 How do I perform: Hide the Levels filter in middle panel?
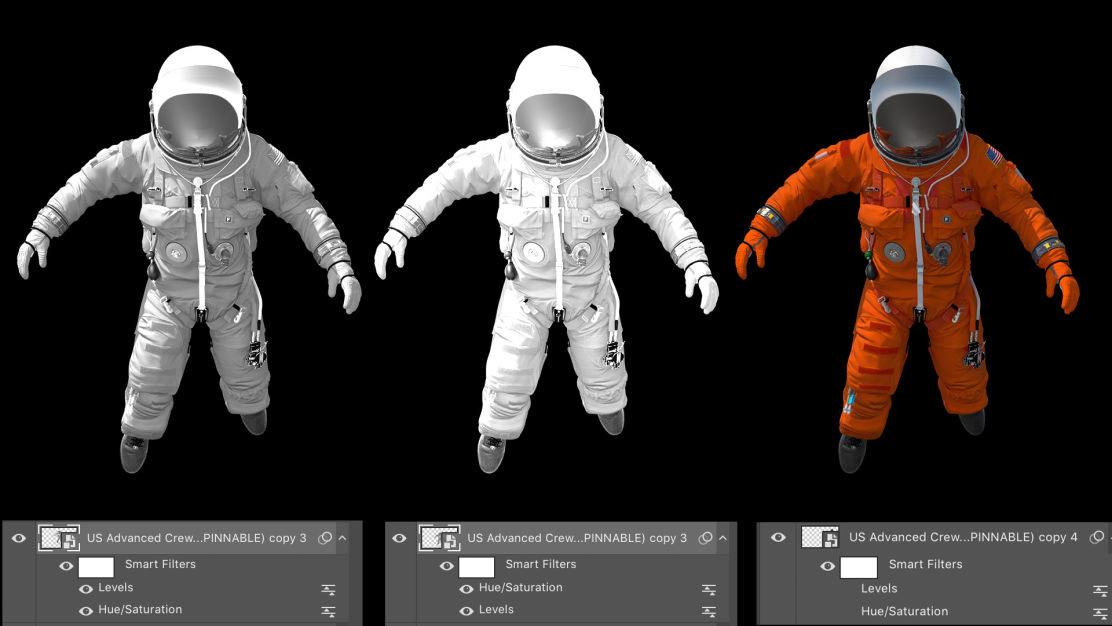[466, 610]
